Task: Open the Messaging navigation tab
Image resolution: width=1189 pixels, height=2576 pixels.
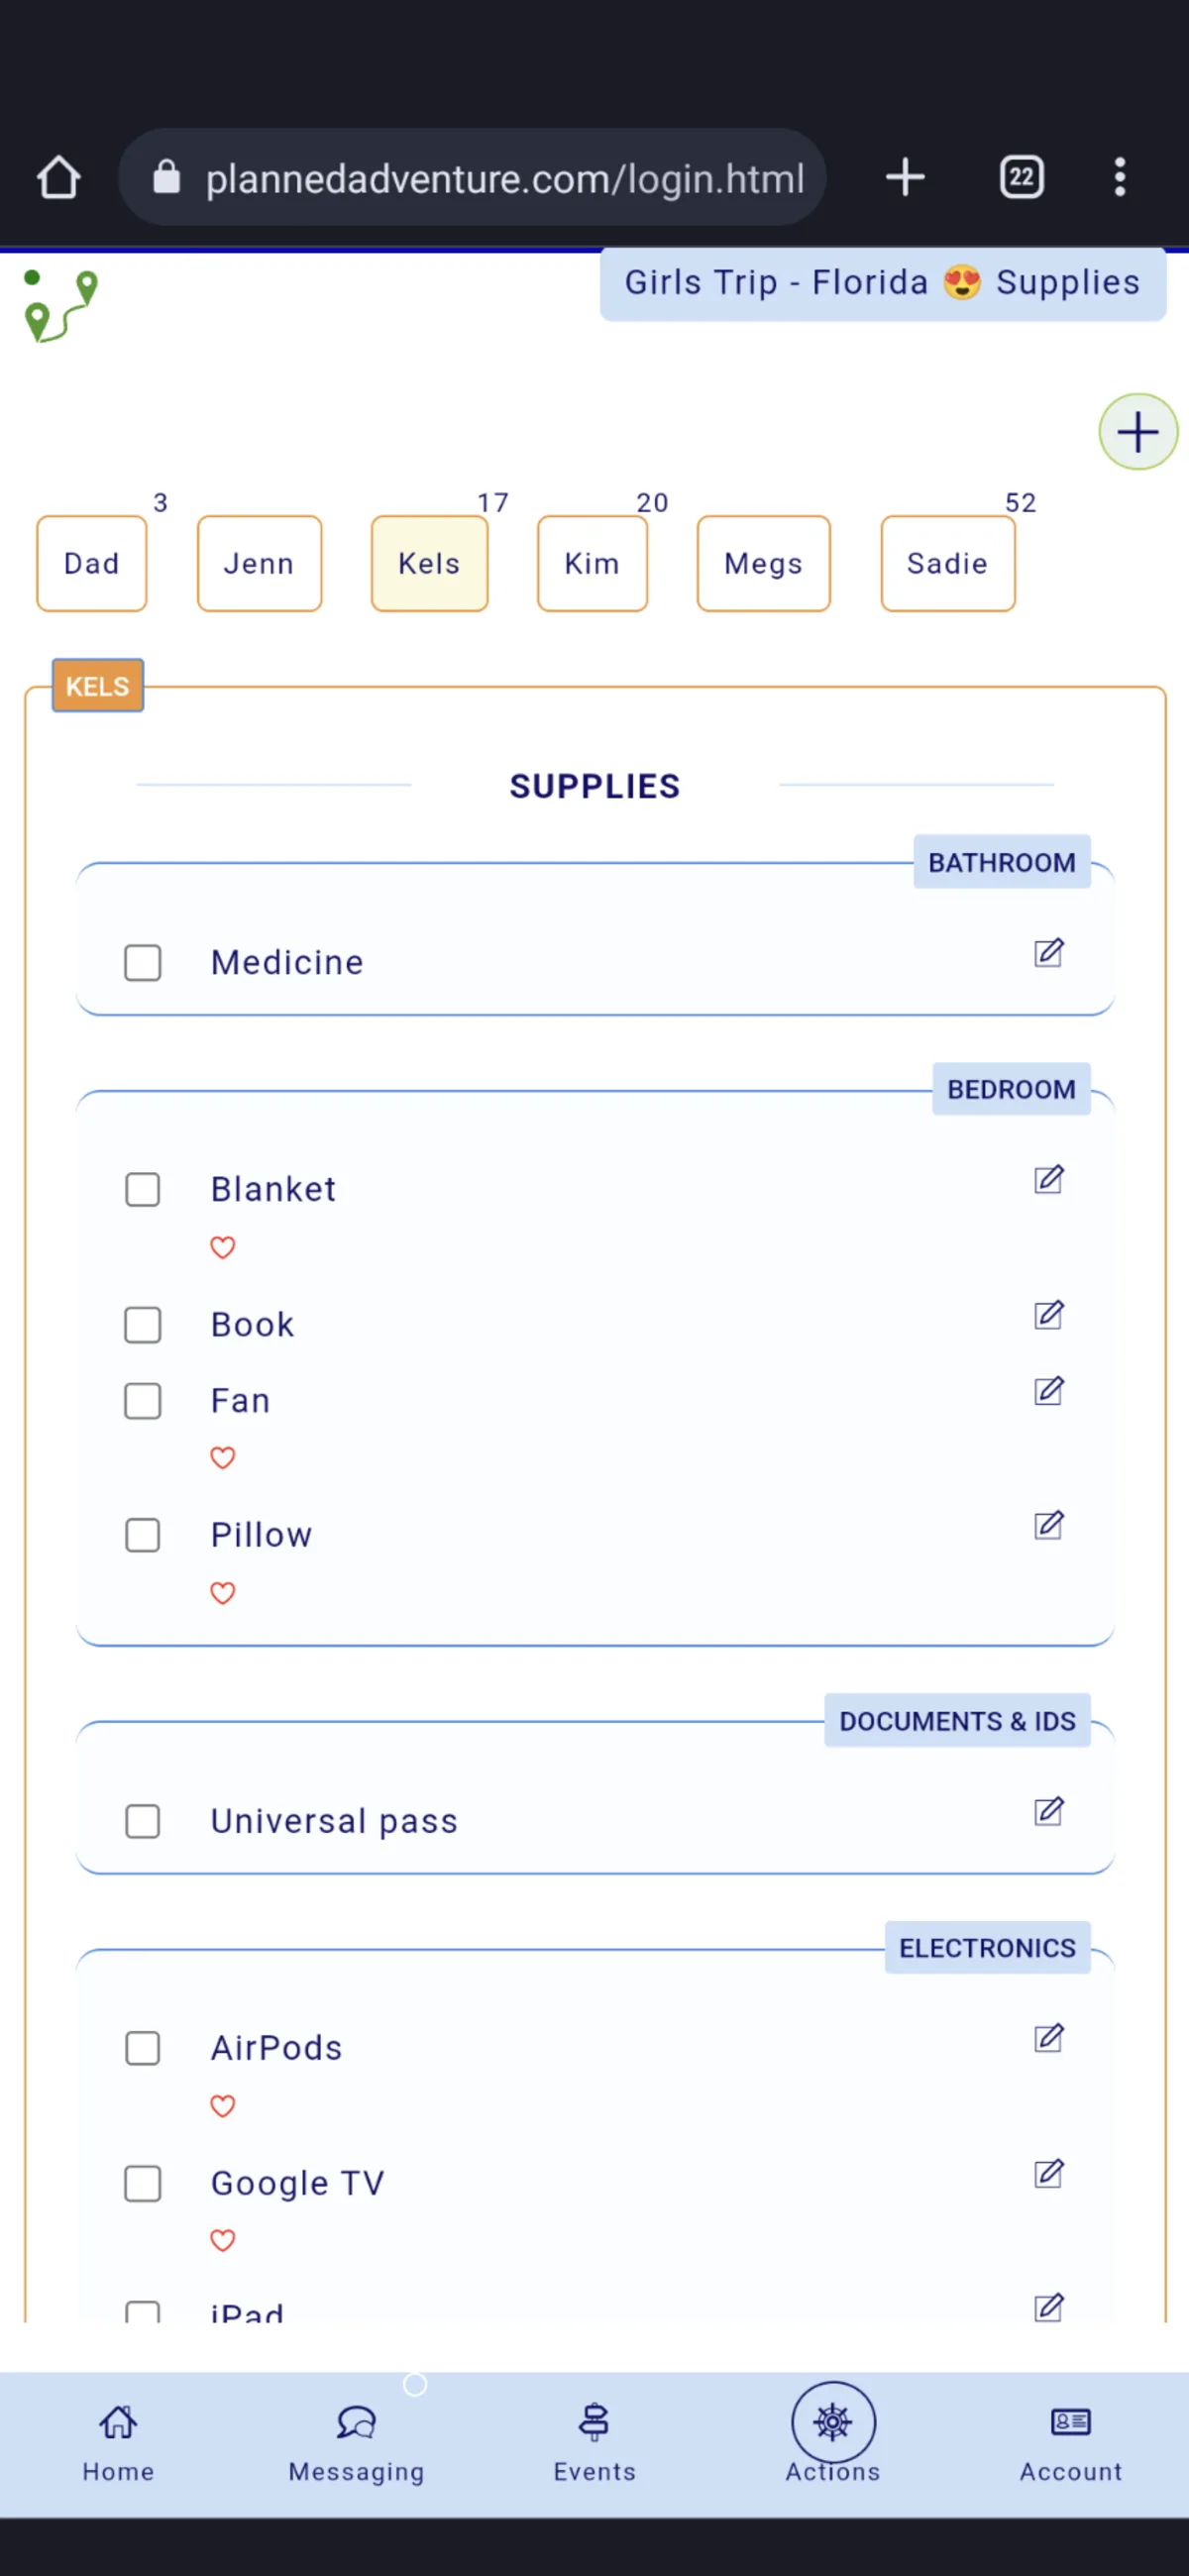Action: 356,2442
